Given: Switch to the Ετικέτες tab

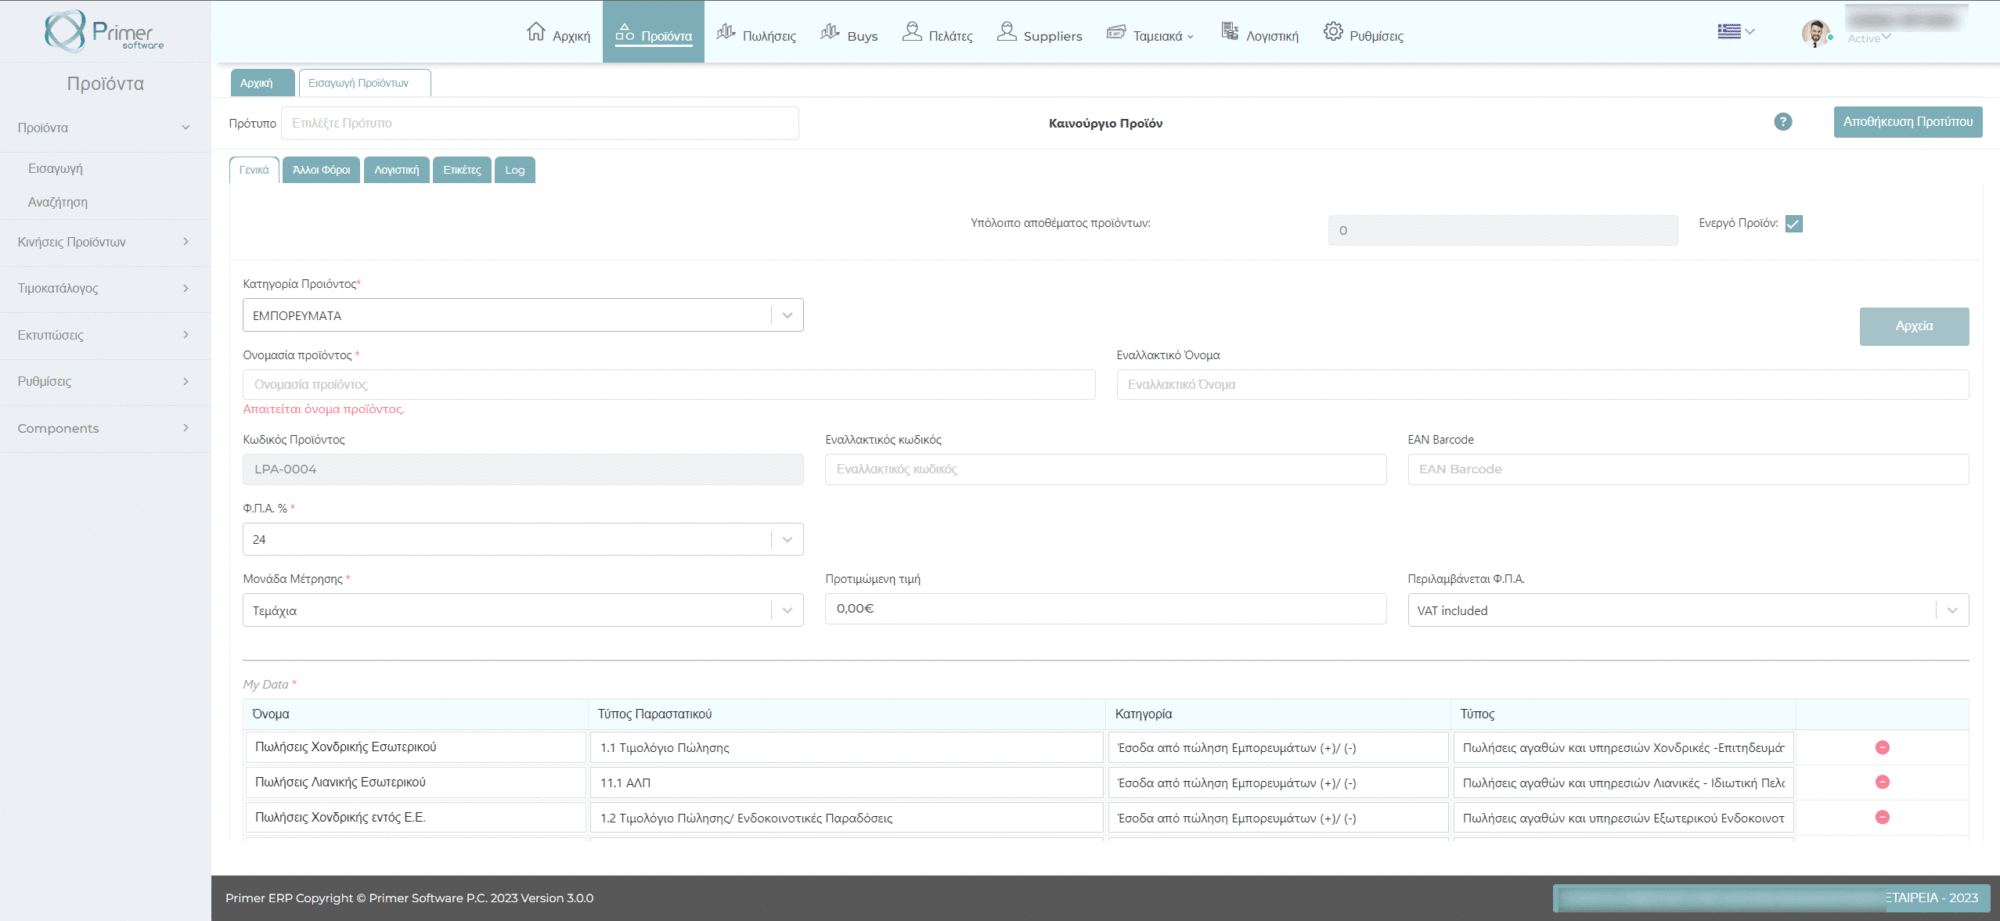Looking at the screenshot, I should 462,170.
